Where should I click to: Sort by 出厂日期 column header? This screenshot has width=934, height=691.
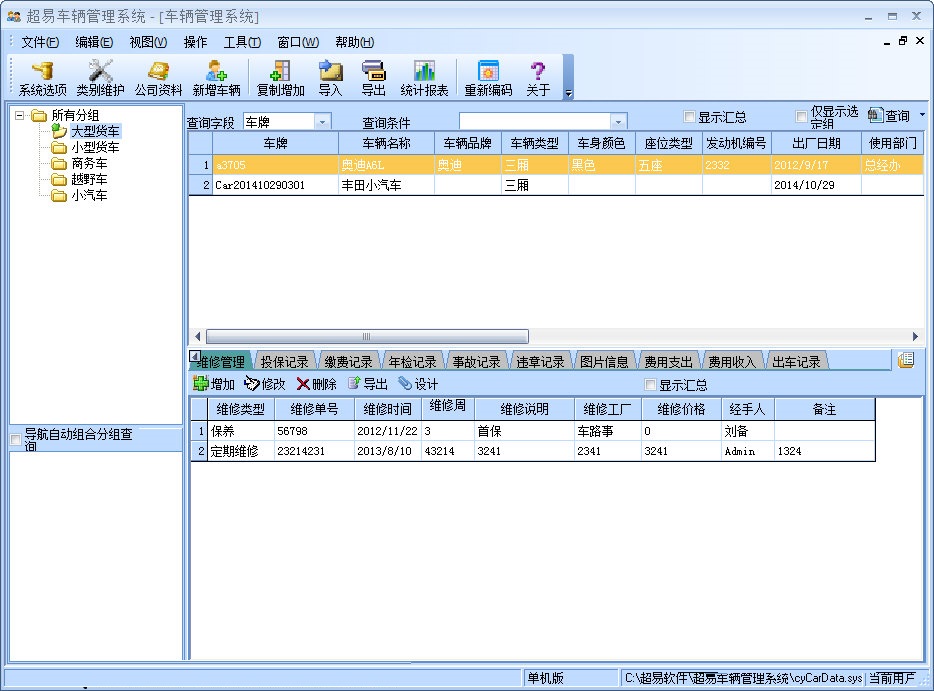point(816,143)
